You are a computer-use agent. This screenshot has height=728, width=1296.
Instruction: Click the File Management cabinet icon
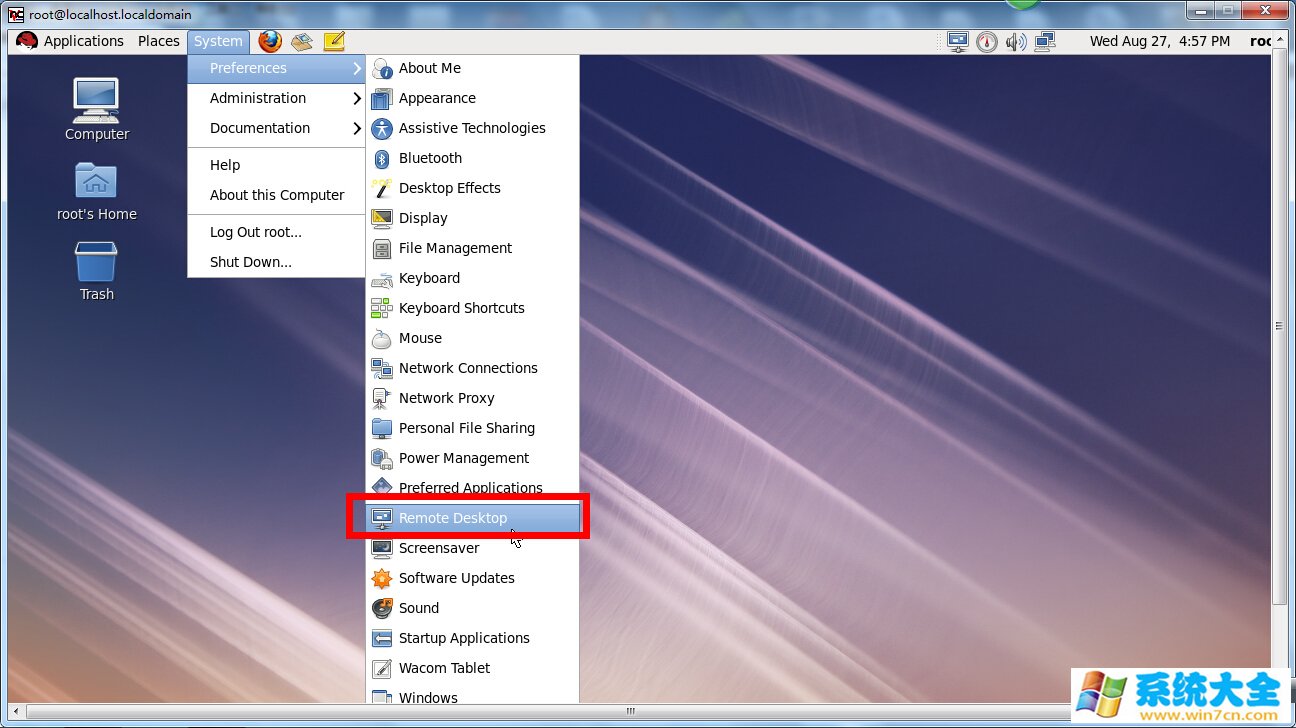[382, 248]
